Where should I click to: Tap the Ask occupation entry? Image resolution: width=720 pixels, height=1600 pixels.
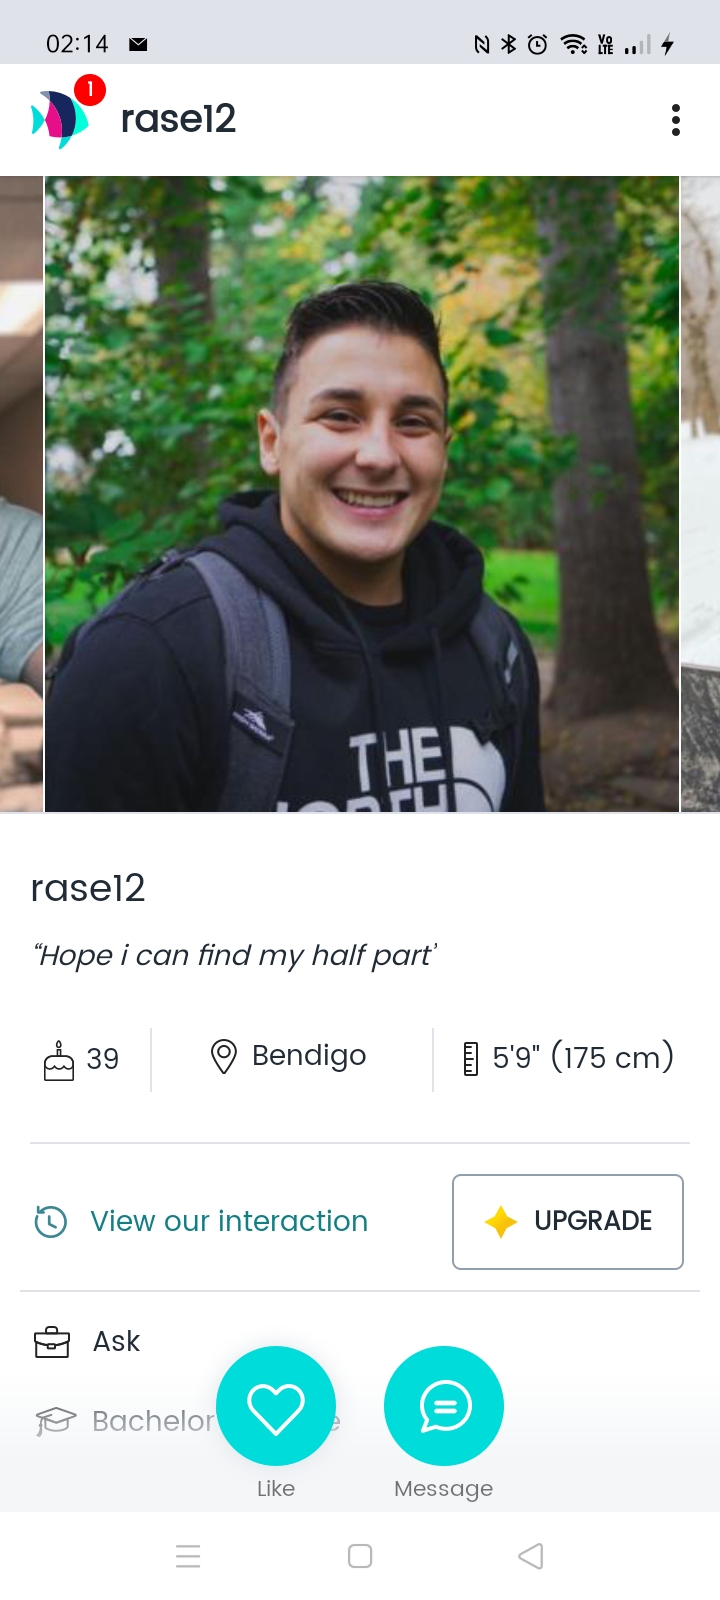click(116, 1341)
